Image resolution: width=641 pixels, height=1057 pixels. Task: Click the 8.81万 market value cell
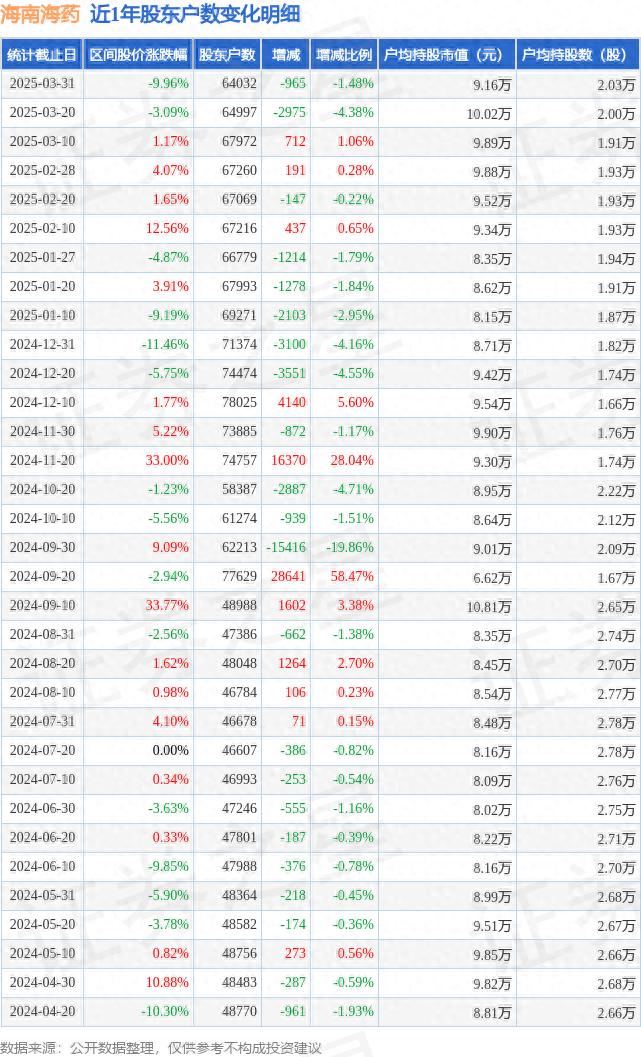(492, 1013)
